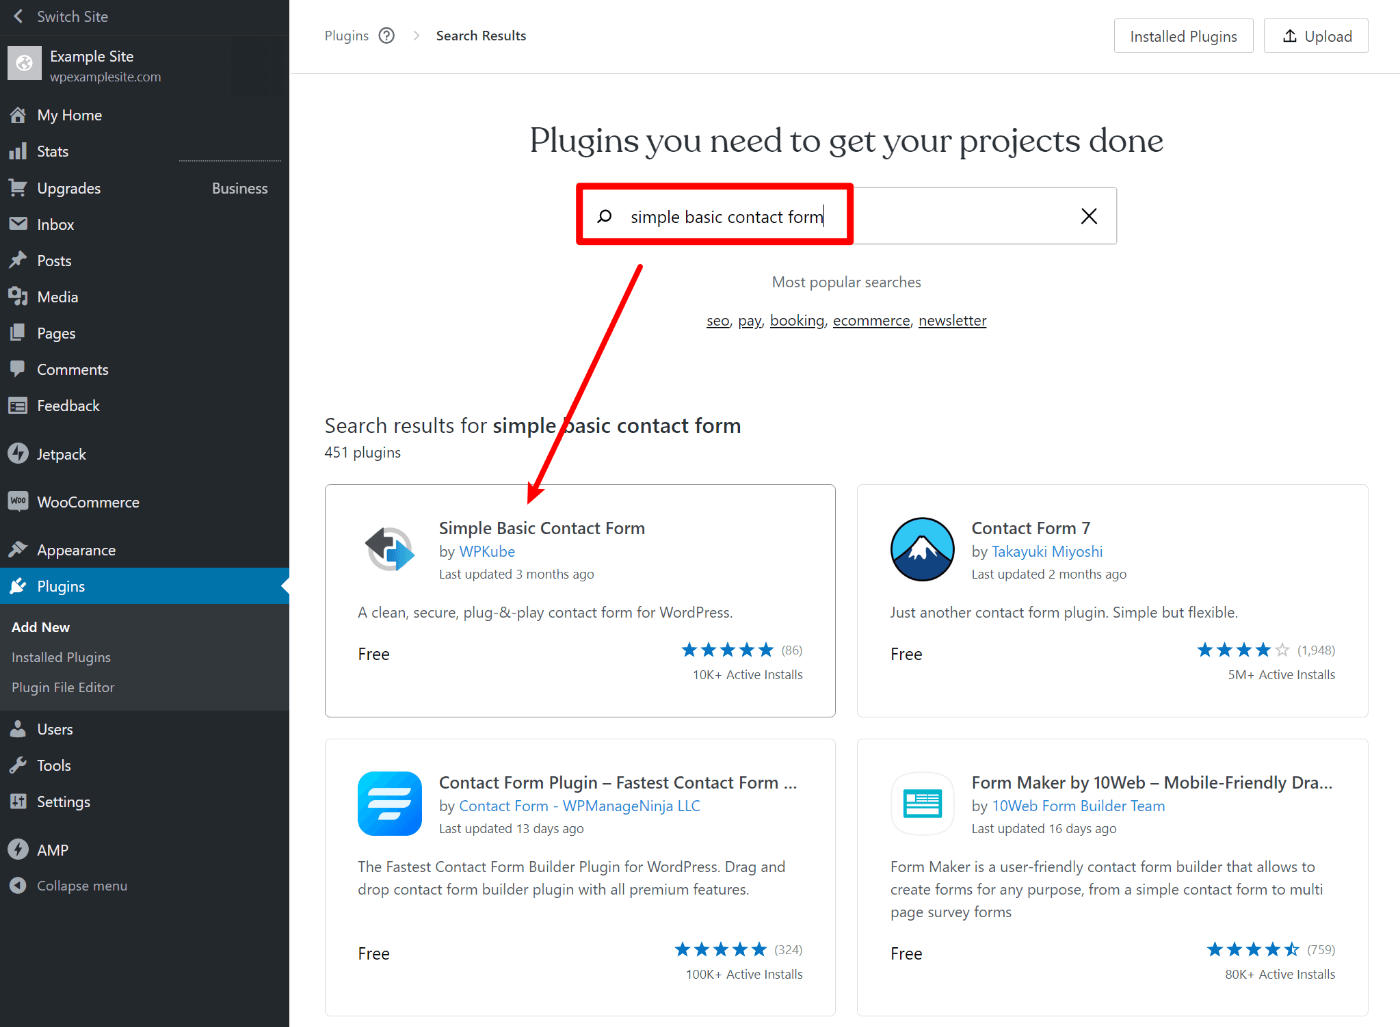The width and height of the screenshot is (1400, 1027).
Task: Select the Plugins menu item
Action: coord(144,586)
